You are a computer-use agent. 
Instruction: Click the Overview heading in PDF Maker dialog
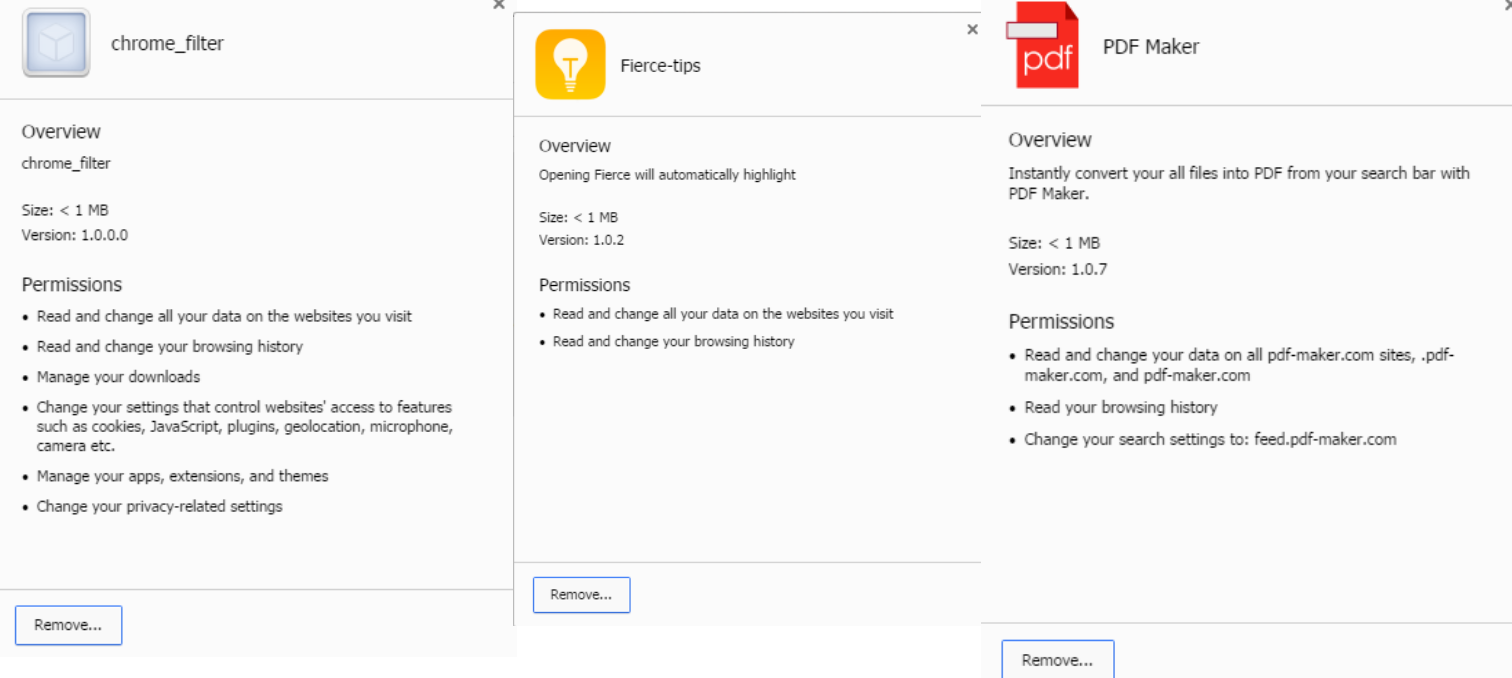[x=1050, y=140]
